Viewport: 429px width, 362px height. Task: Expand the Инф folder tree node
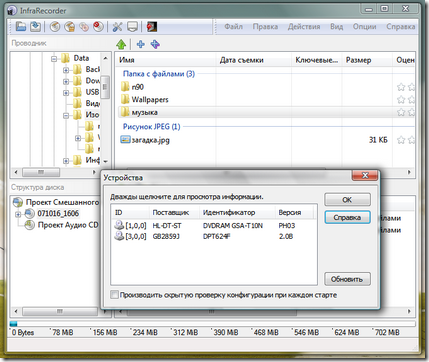click(66, 161)
